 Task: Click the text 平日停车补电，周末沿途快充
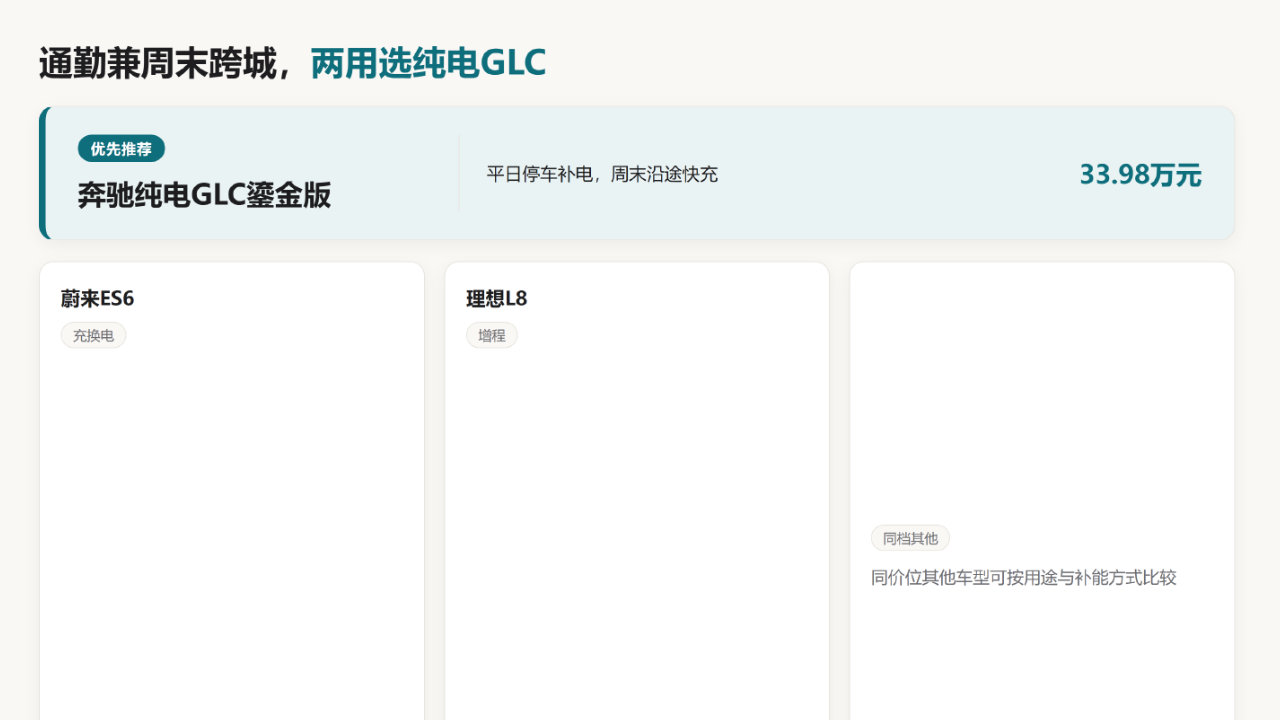[602, 174]
